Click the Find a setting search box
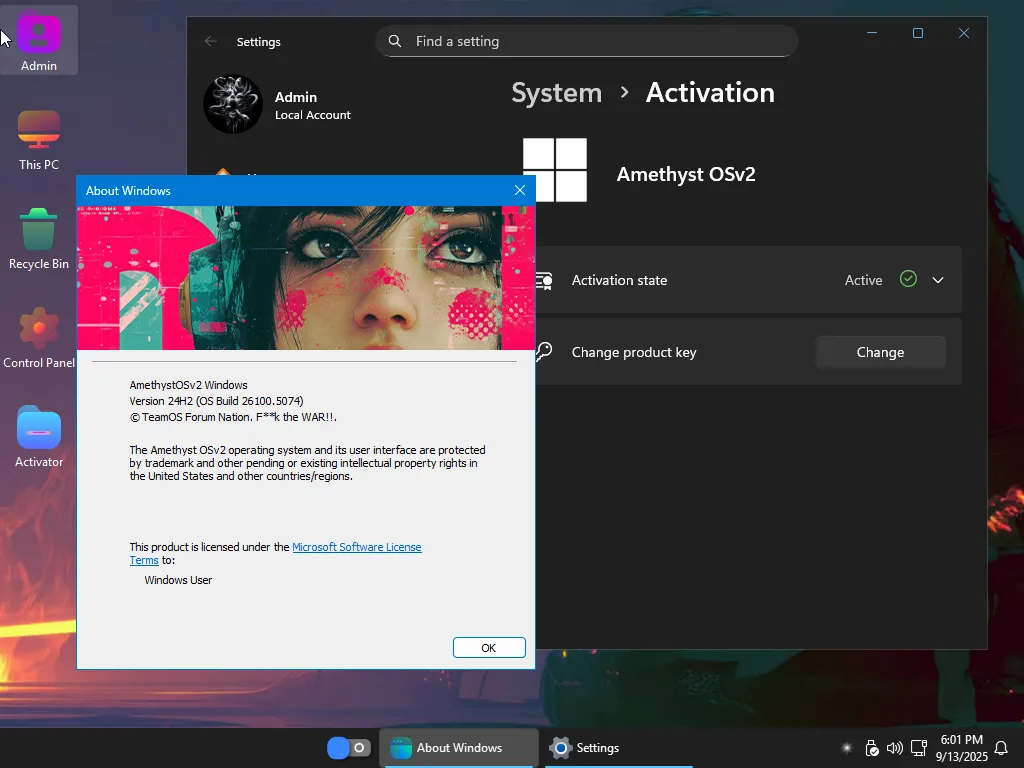Image resolution: width=1024 pixels, height=768 pixels. (x=586, y=41)
